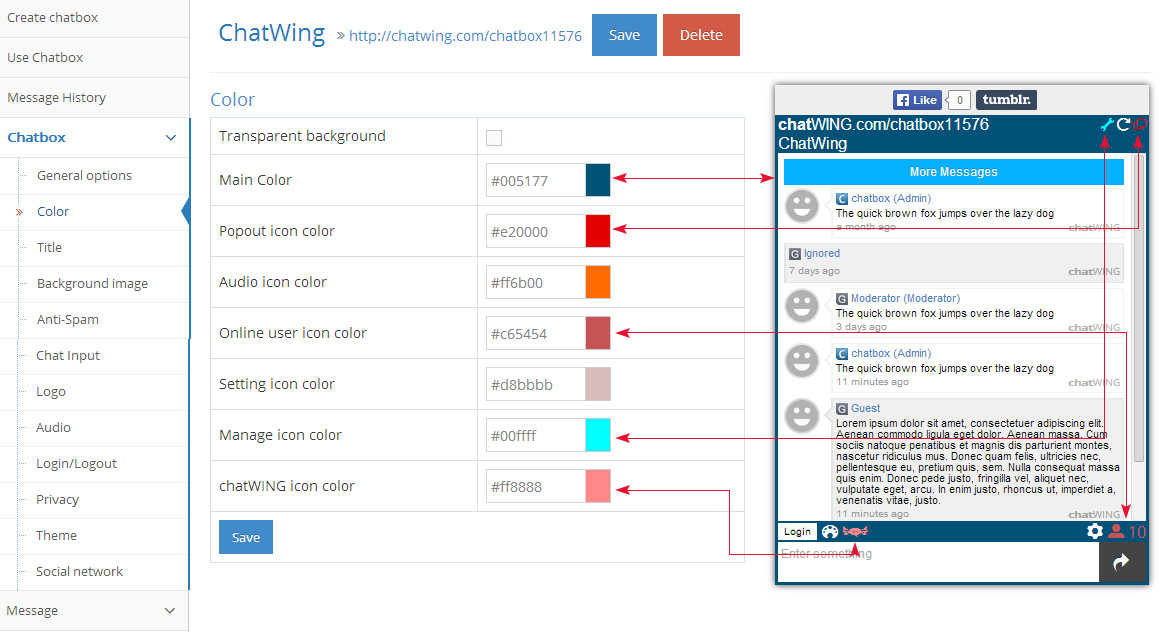Screen dimensions: 1169x632
Task: Open the chatwing.com/chatbox11576 link
Action: (x=465, y=36)
